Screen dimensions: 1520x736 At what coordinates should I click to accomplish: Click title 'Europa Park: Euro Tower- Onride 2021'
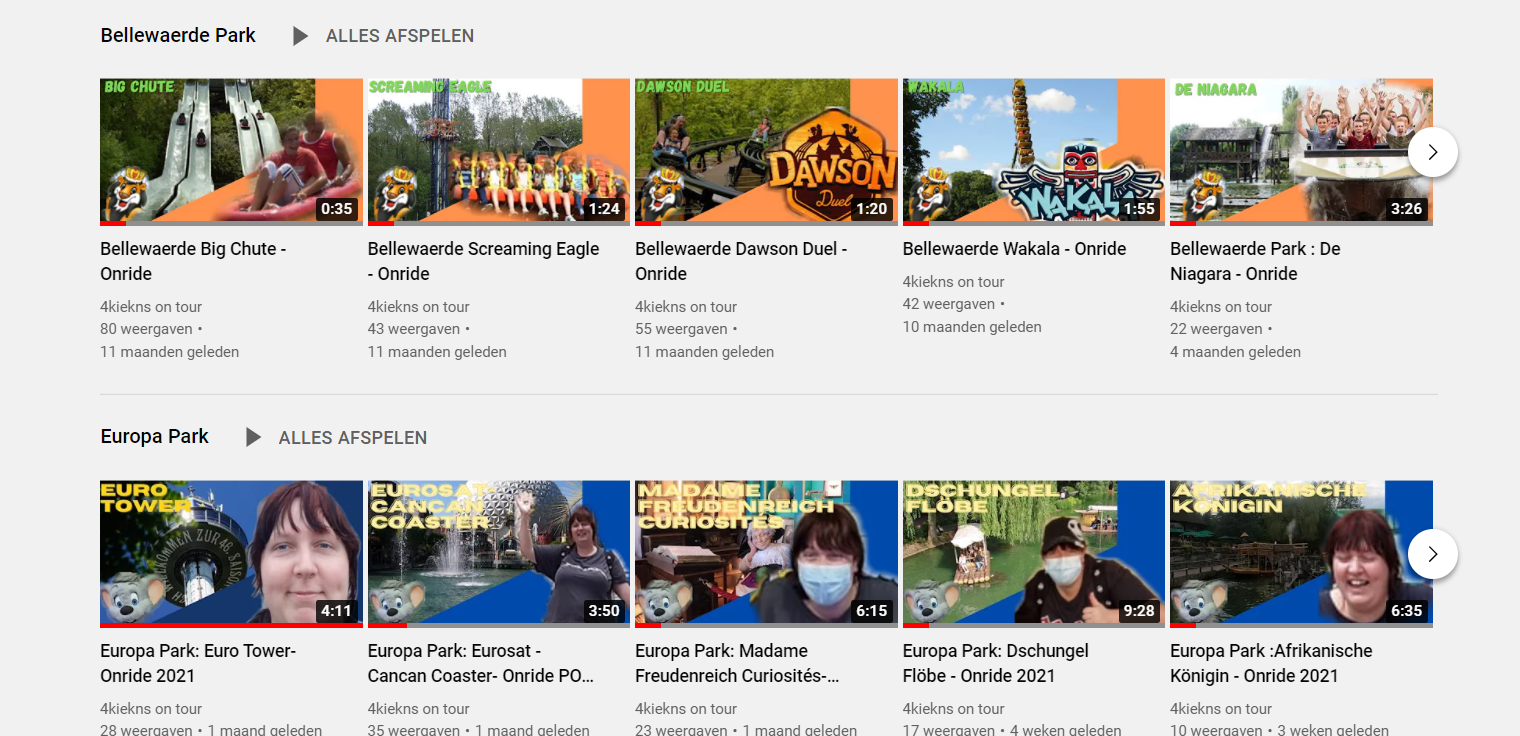point(198,663)
